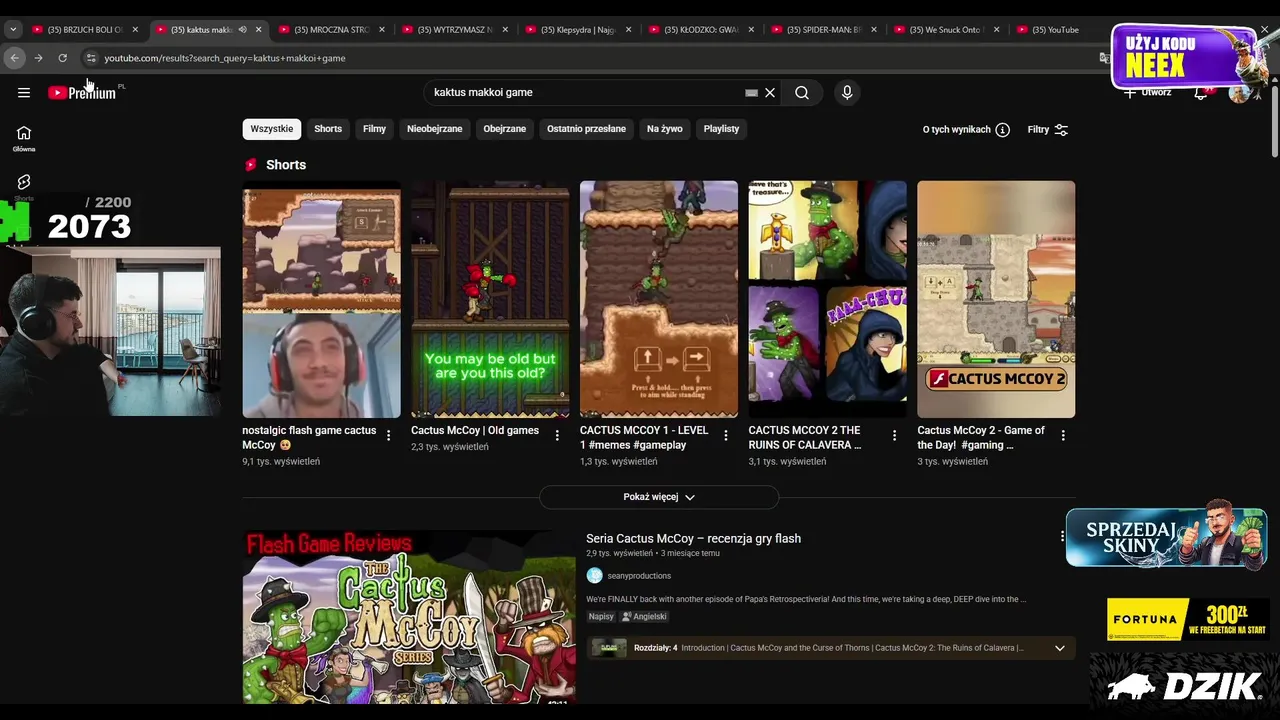The image size is (1280, 720).
Task: Open Cactus McCoy | Old games title
Action: tap(475, 431)
